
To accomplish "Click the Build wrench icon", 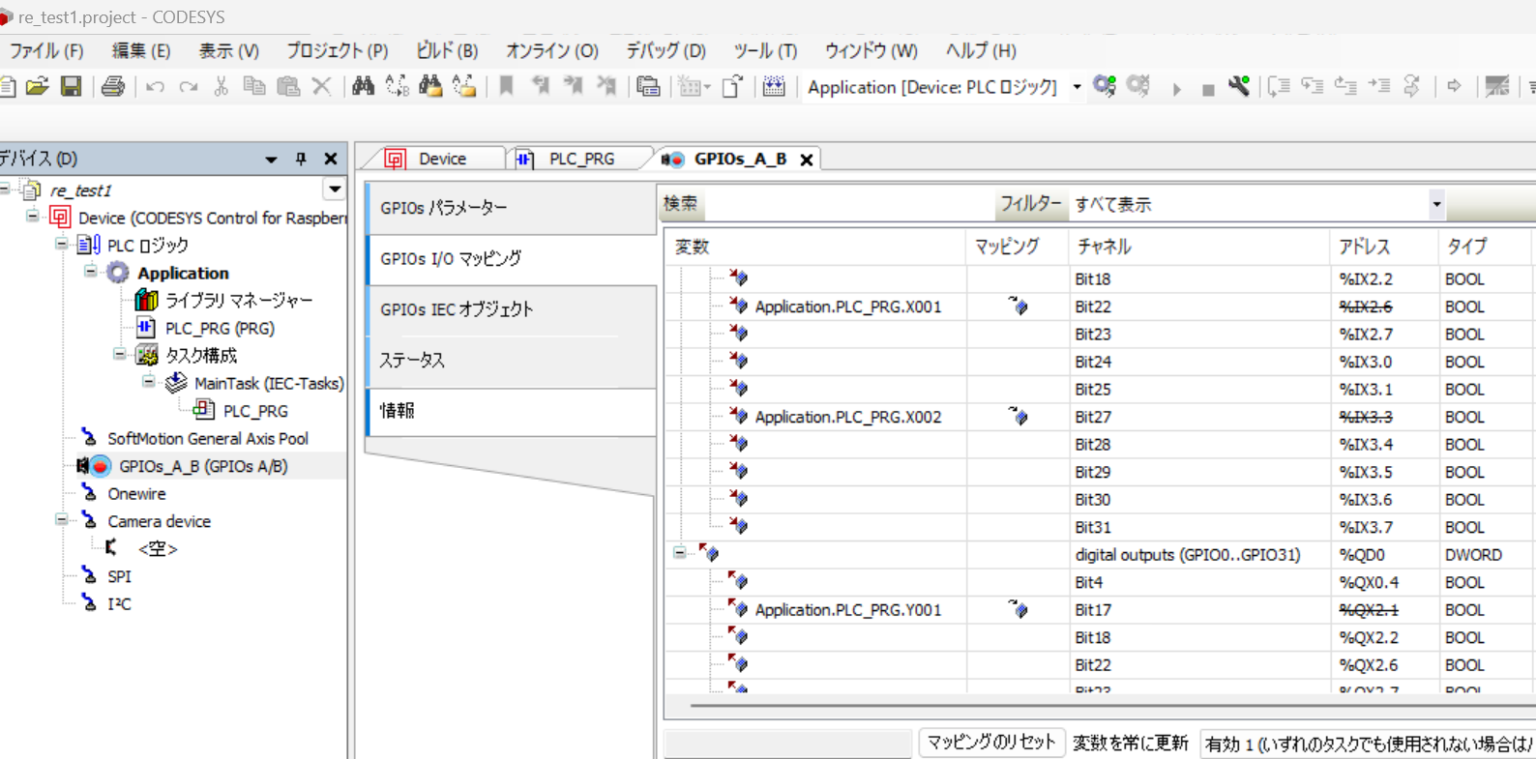I will pyautogui.click(x=1238, y=87).
